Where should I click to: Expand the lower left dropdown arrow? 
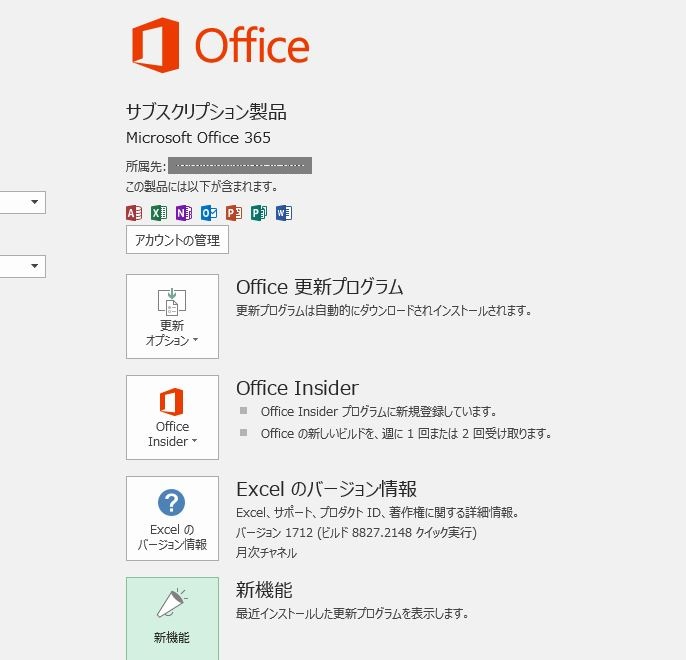click(x=34, y=266)
